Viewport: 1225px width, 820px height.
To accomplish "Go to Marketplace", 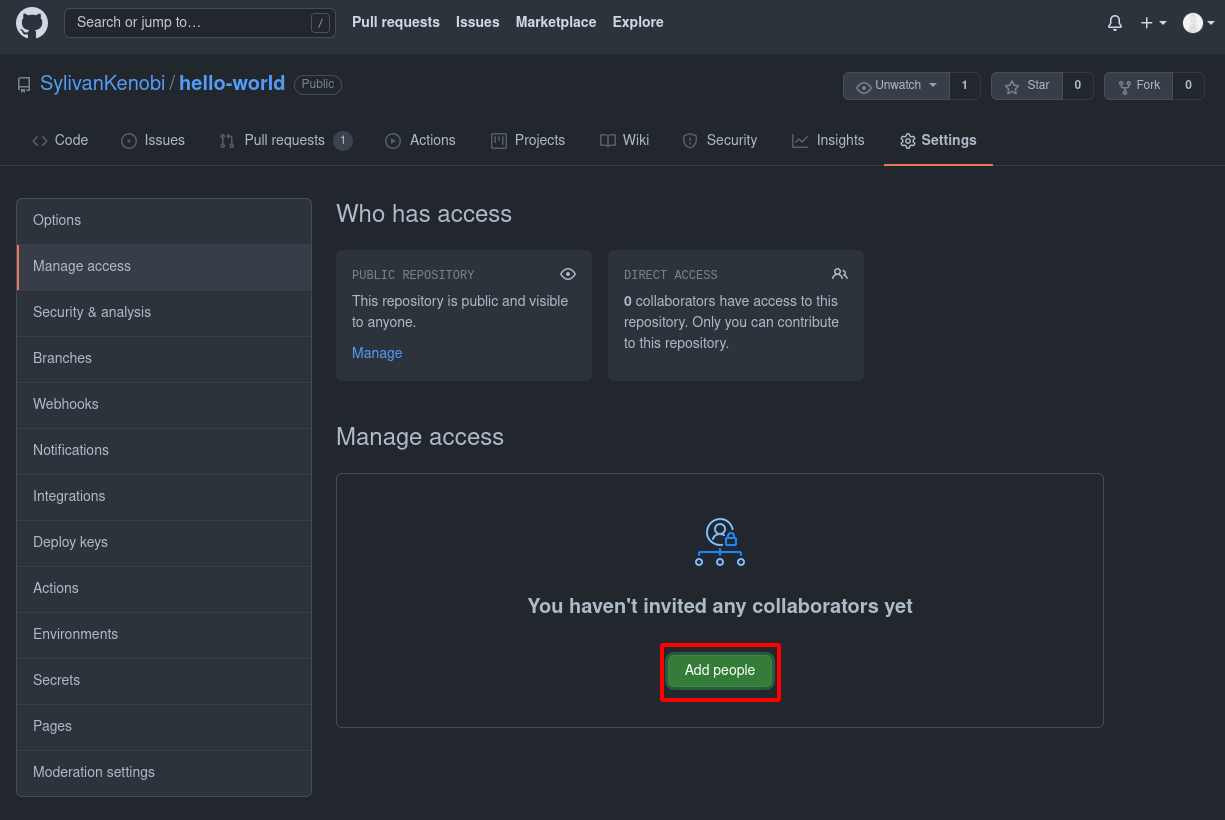I will 556,22.
